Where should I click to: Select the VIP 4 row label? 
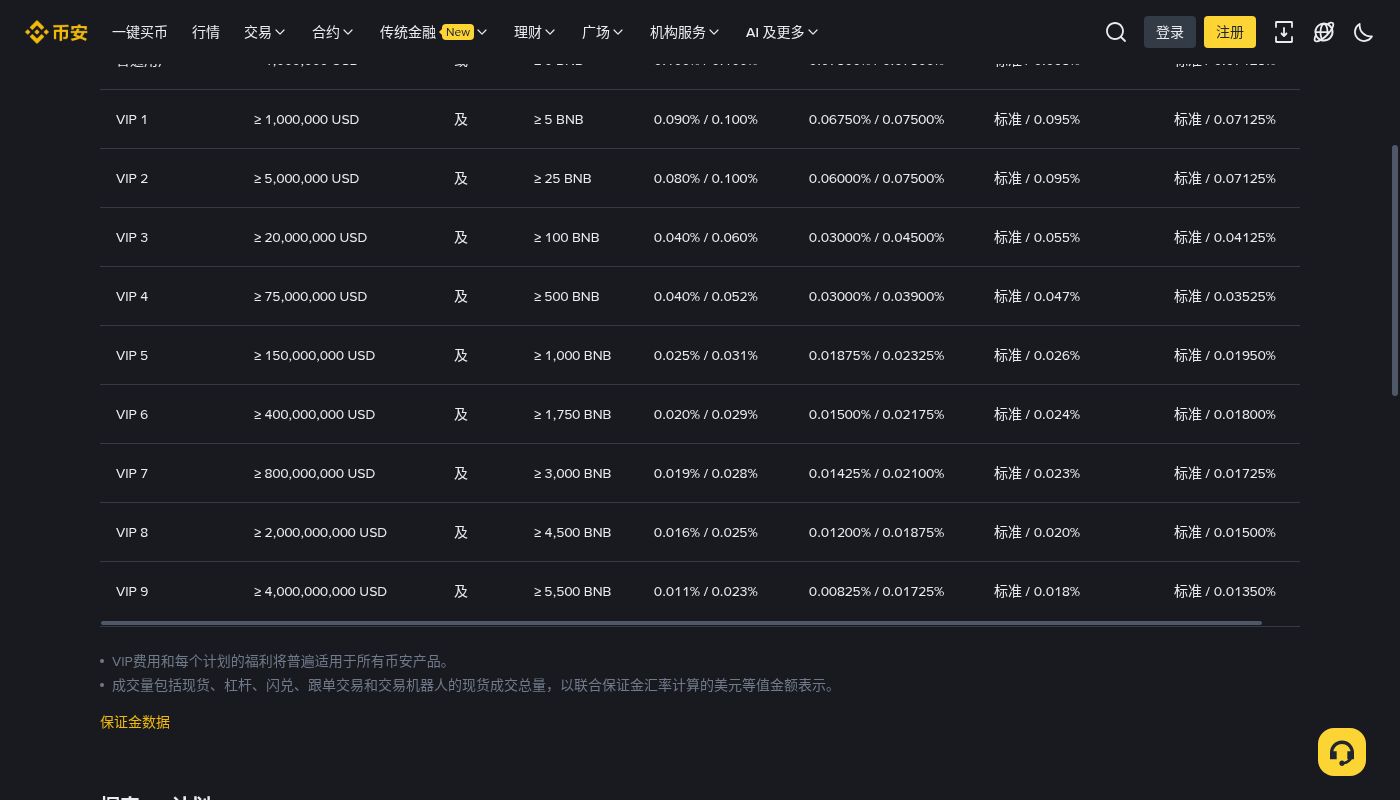(x=132, y=296)
